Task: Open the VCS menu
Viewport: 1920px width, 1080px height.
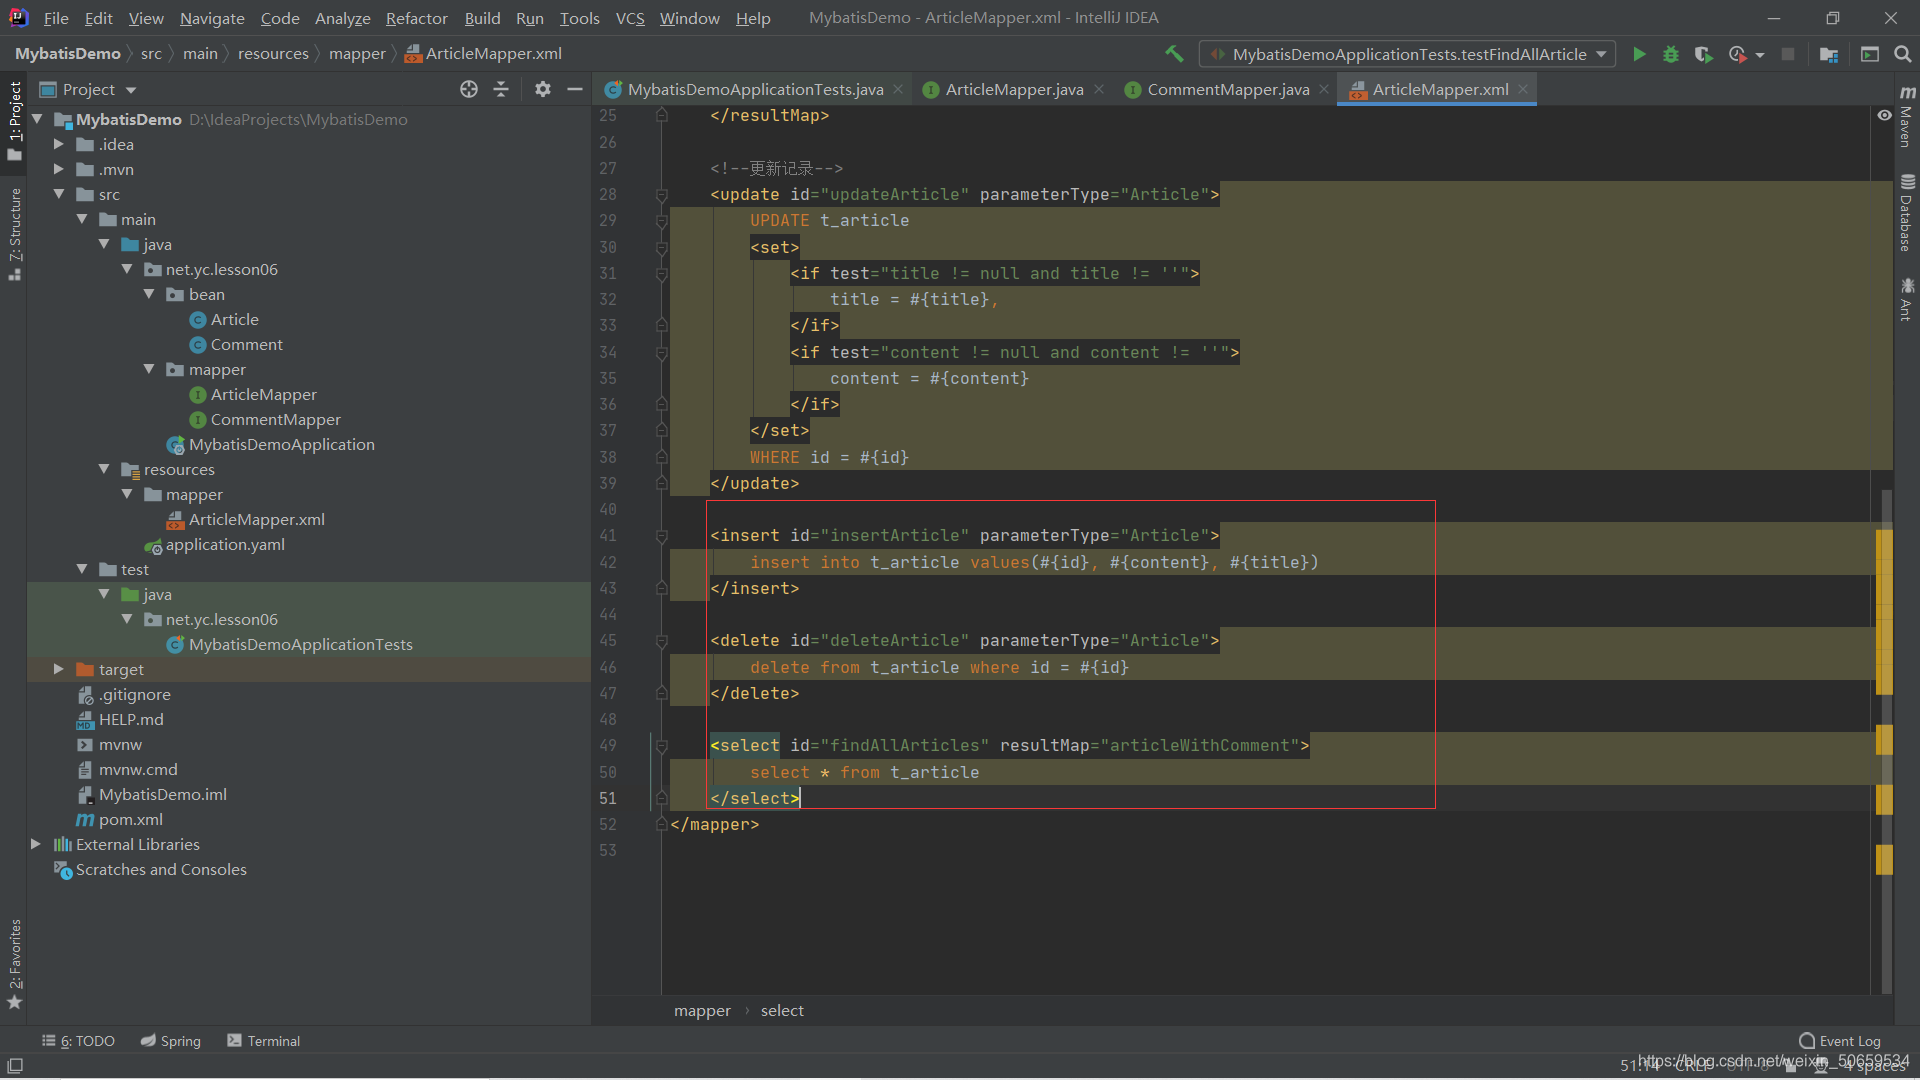Action: pyautogui.click(x=630, y=18)
